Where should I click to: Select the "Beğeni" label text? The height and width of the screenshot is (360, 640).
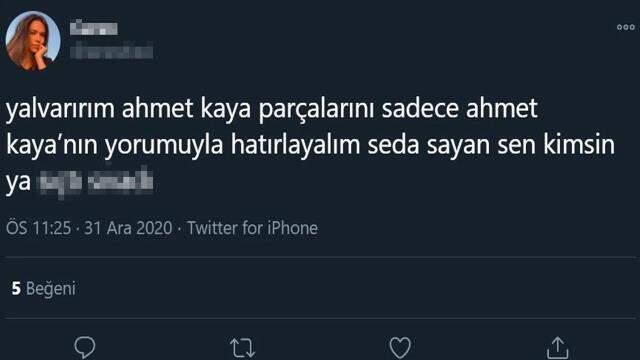pos(51,289)
